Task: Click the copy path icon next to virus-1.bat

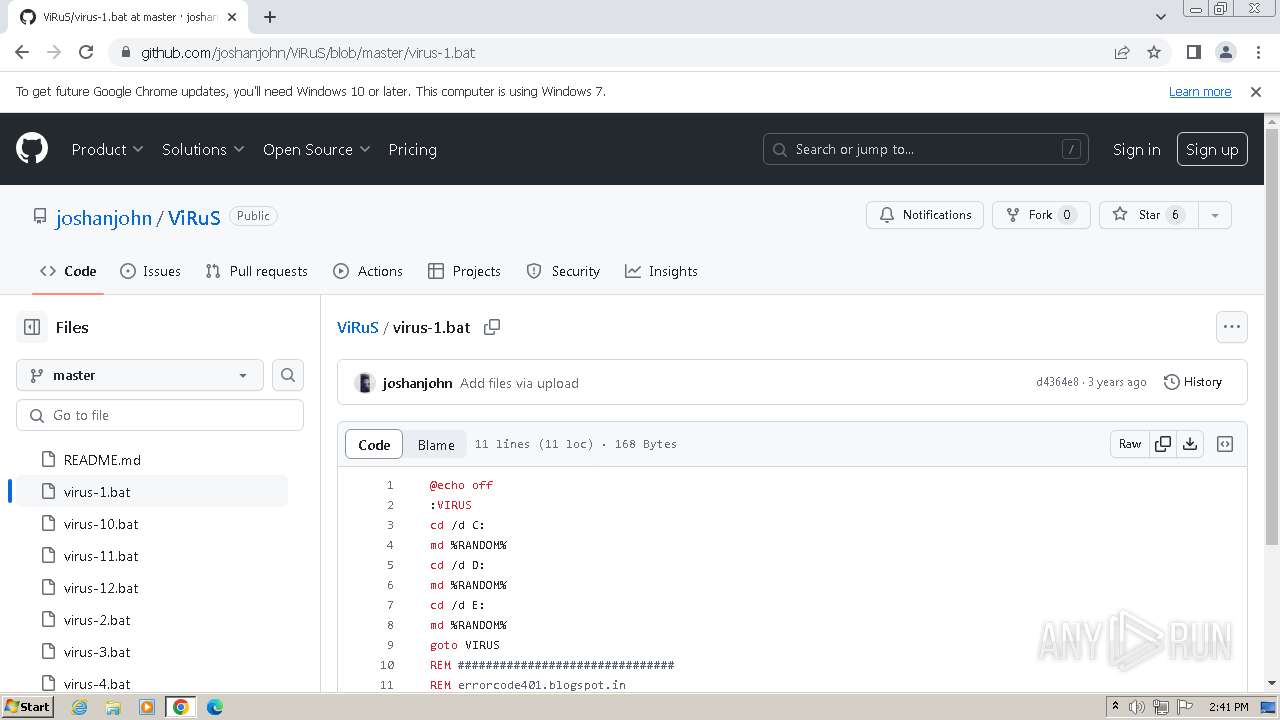Action: (492, 327)
